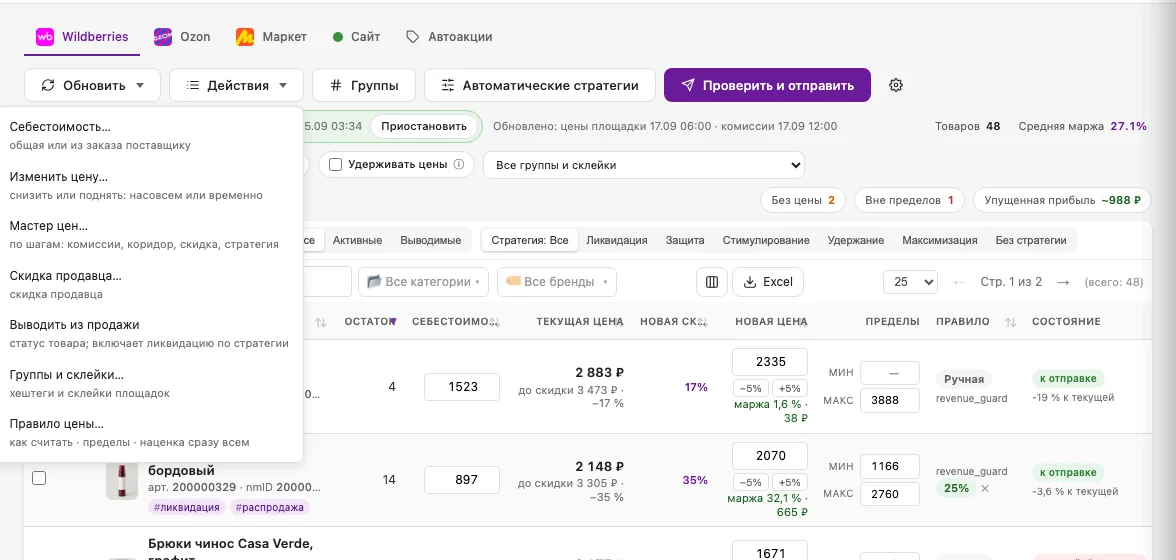This screenshot has width=1176, height=560.
Task: Filter strategy by Стимулирование
Action: 766,241
